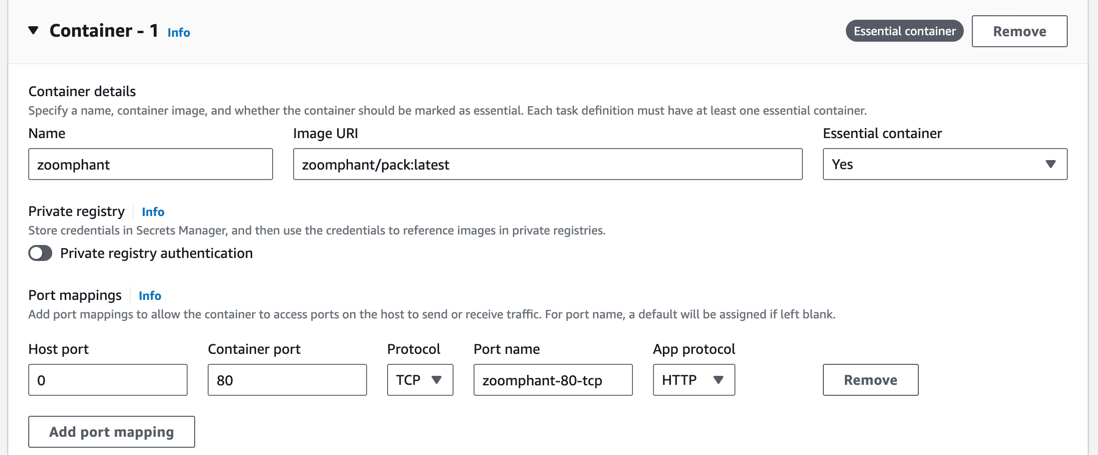Click the Add port mapping button

point(111,432)
